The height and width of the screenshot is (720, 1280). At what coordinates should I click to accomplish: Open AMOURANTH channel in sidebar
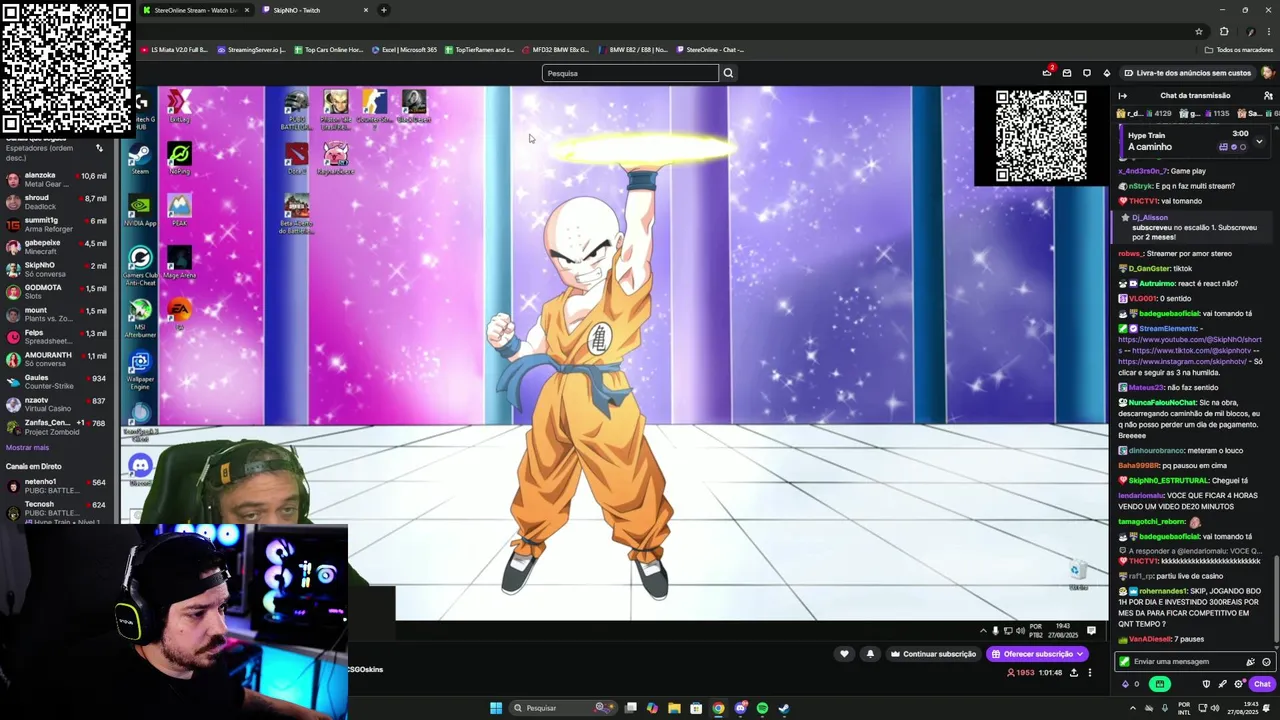click(58, 359)
